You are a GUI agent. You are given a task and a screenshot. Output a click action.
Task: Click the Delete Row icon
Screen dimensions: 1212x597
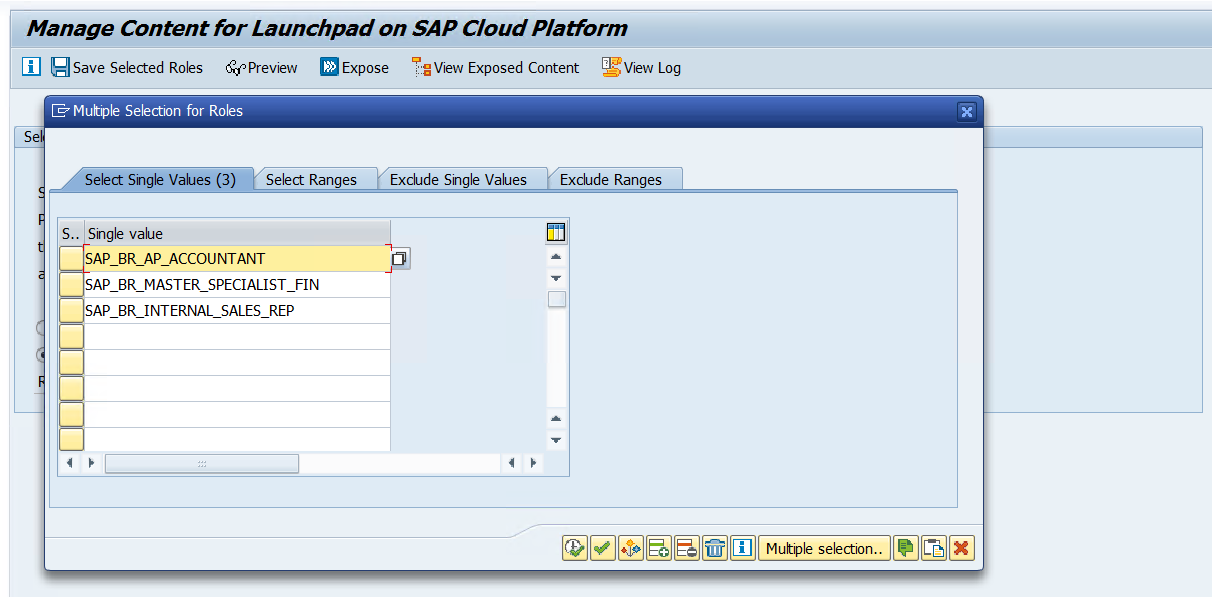point(686,548)
